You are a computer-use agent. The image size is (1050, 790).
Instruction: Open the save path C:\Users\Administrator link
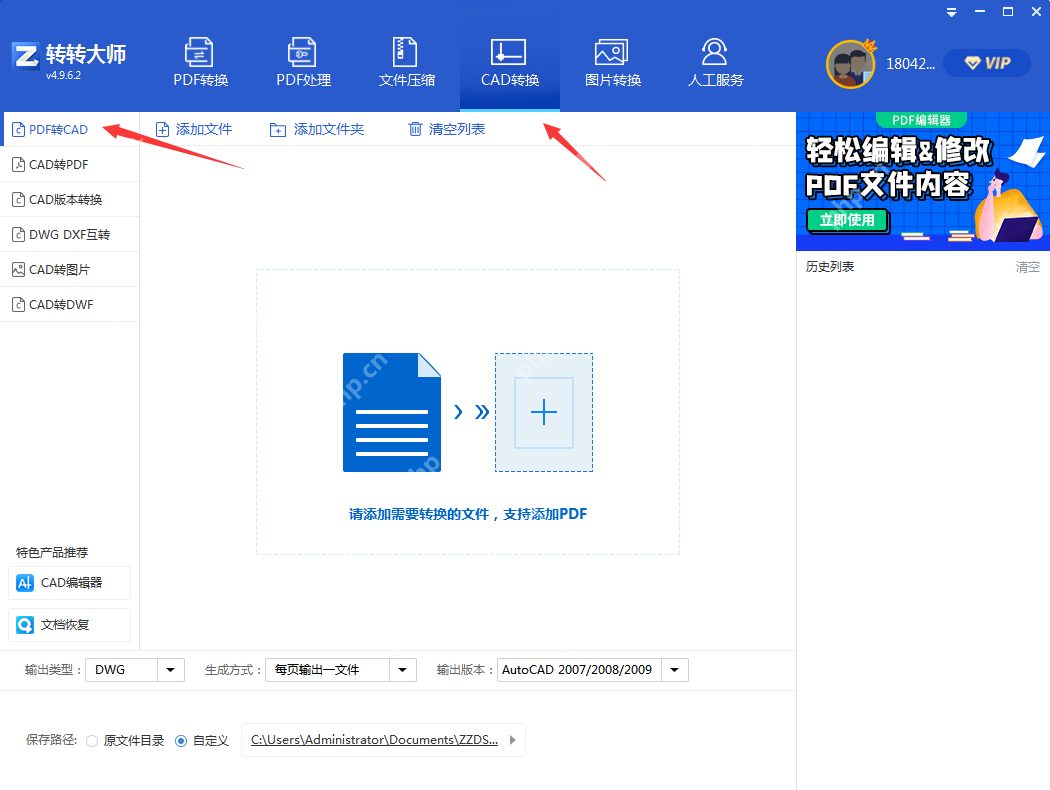374,740
